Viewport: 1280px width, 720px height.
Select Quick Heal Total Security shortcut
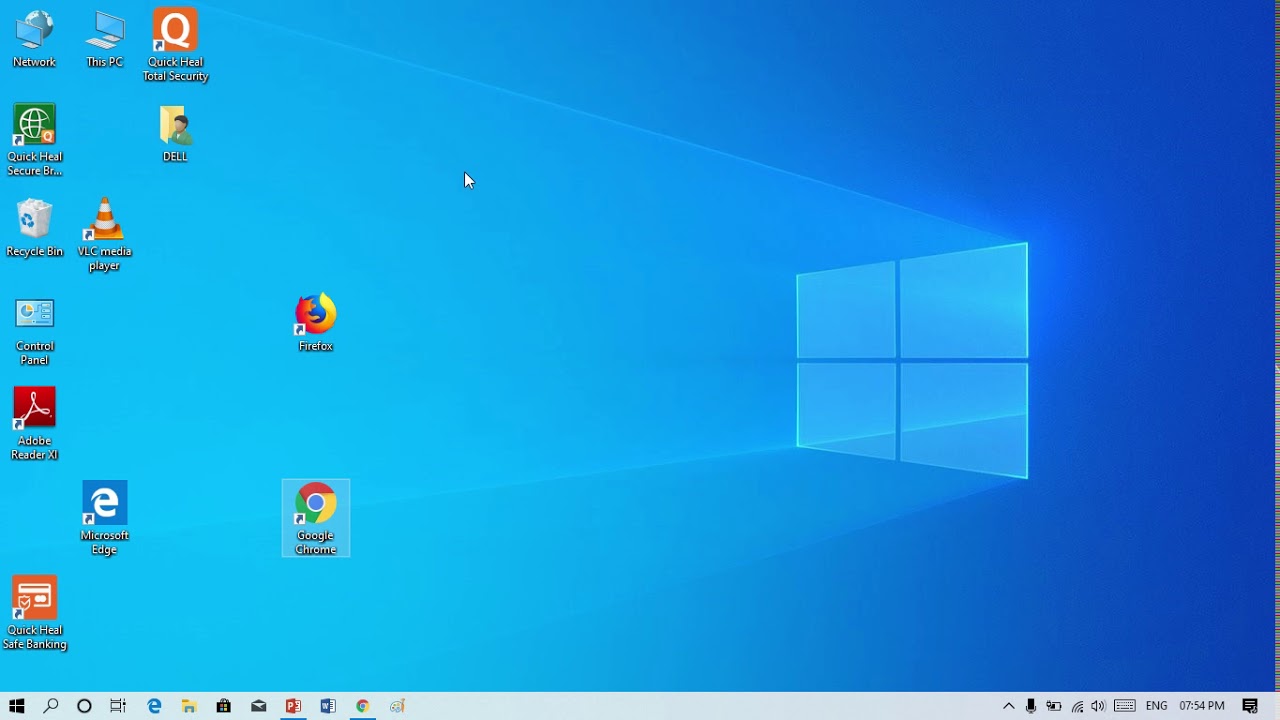click(x=175, y=46)
